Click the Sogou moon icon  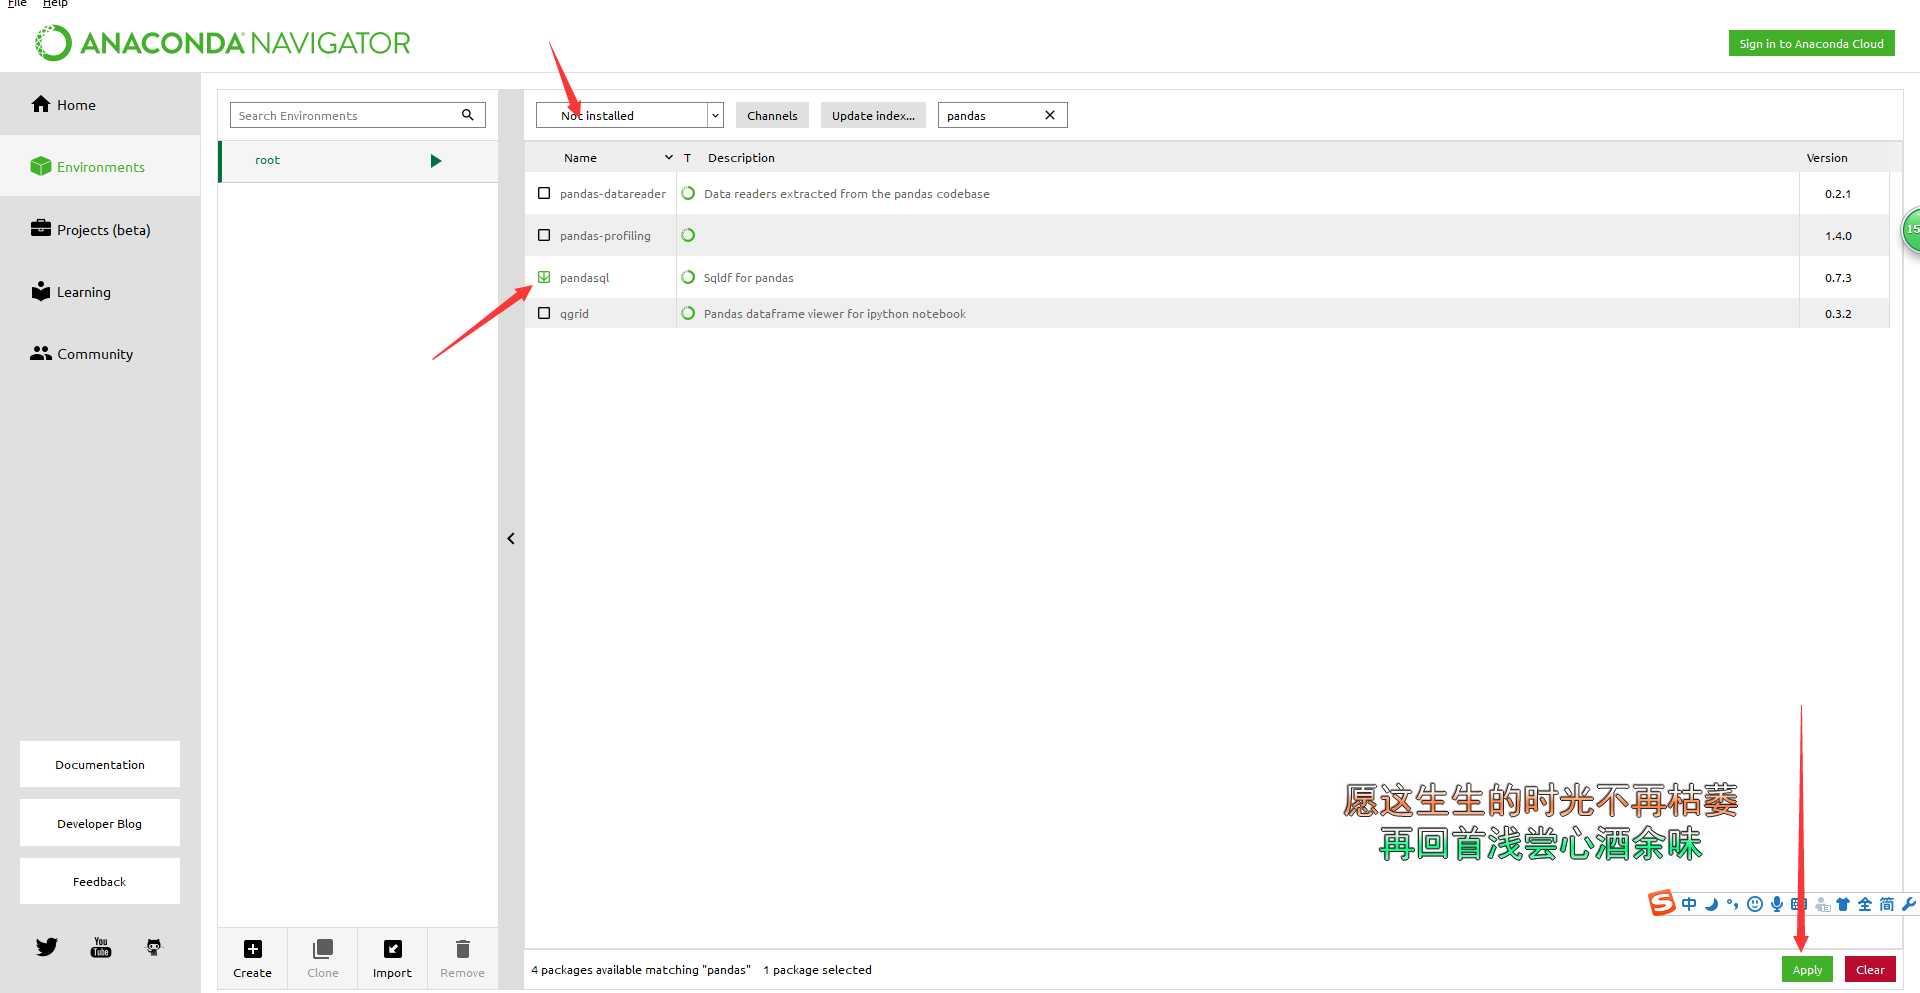coord(1711,904)
